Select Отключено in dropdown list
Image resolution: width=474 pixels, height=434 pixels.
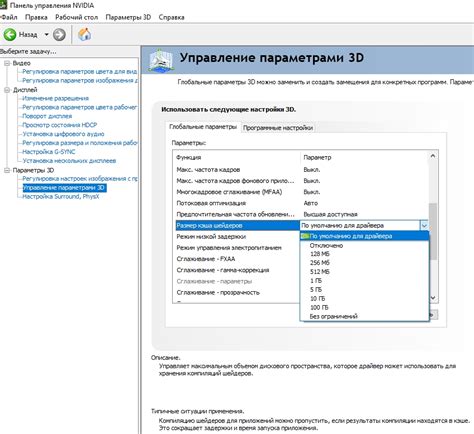(364, 245)
